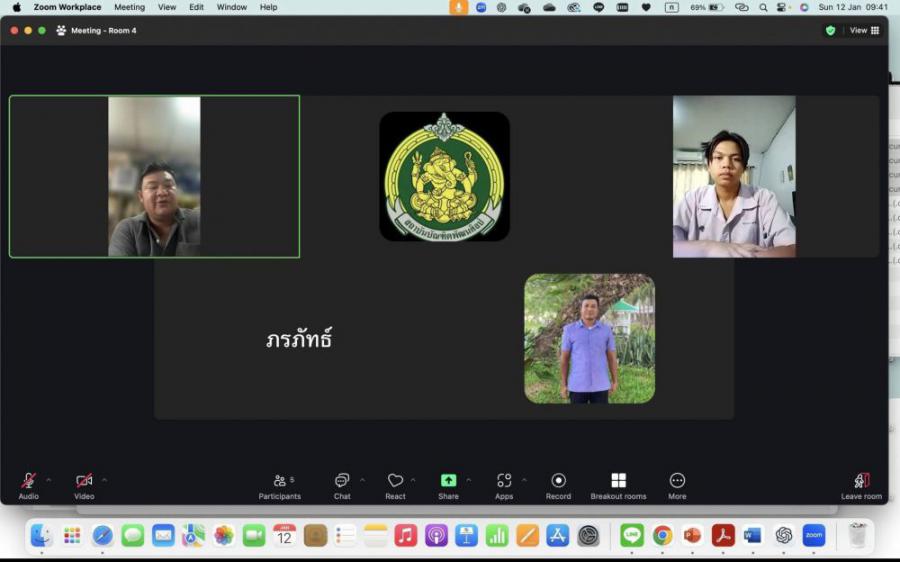This screenshot has height=562, width=900.
Task: Open the Participants panel
Action: (x=279, y=485)
